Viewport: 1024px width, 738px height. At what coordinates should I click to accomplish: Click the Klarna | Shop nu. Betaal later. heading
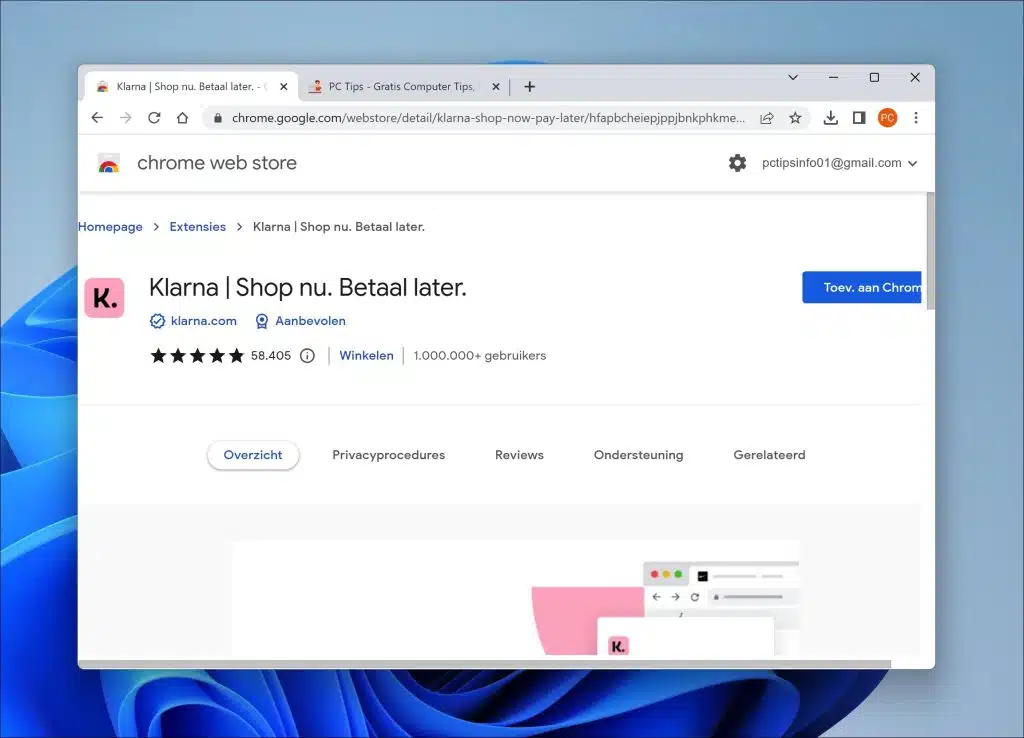pyautogui.click(x=308, y=287)
